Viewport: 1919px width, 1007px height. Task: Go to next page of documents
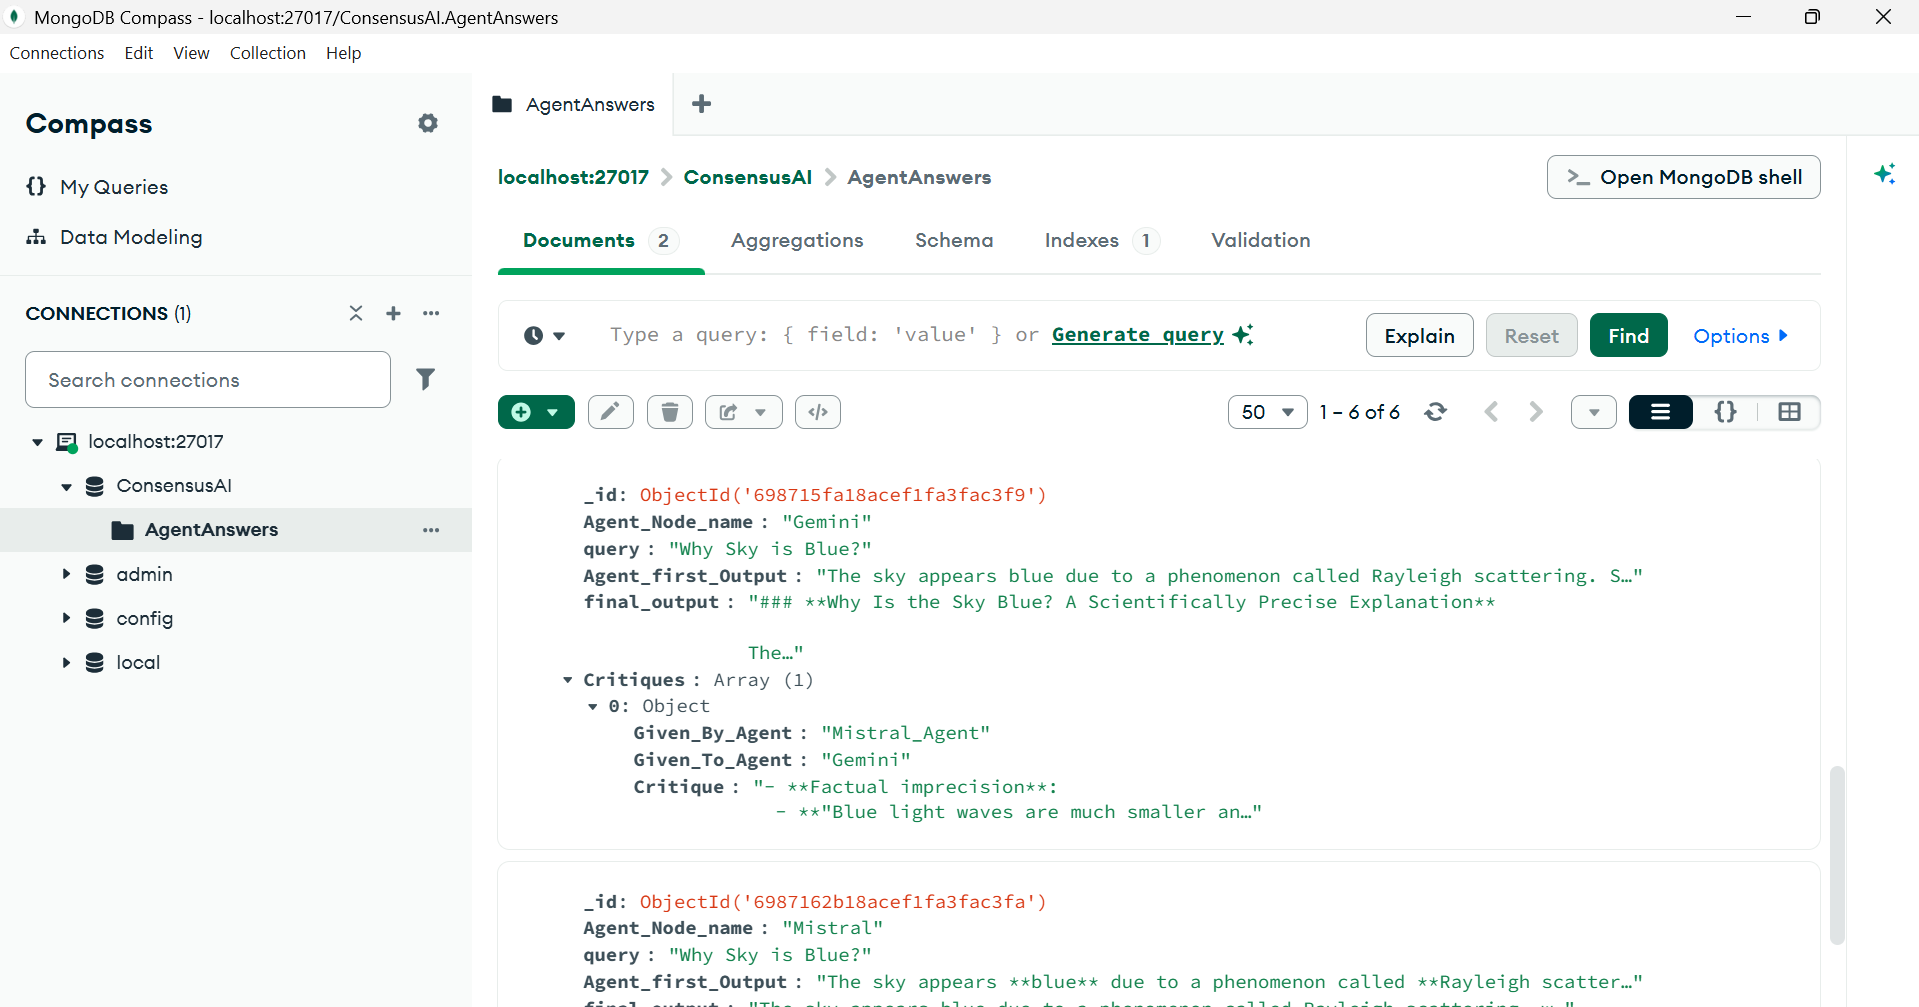point(1536,412)
